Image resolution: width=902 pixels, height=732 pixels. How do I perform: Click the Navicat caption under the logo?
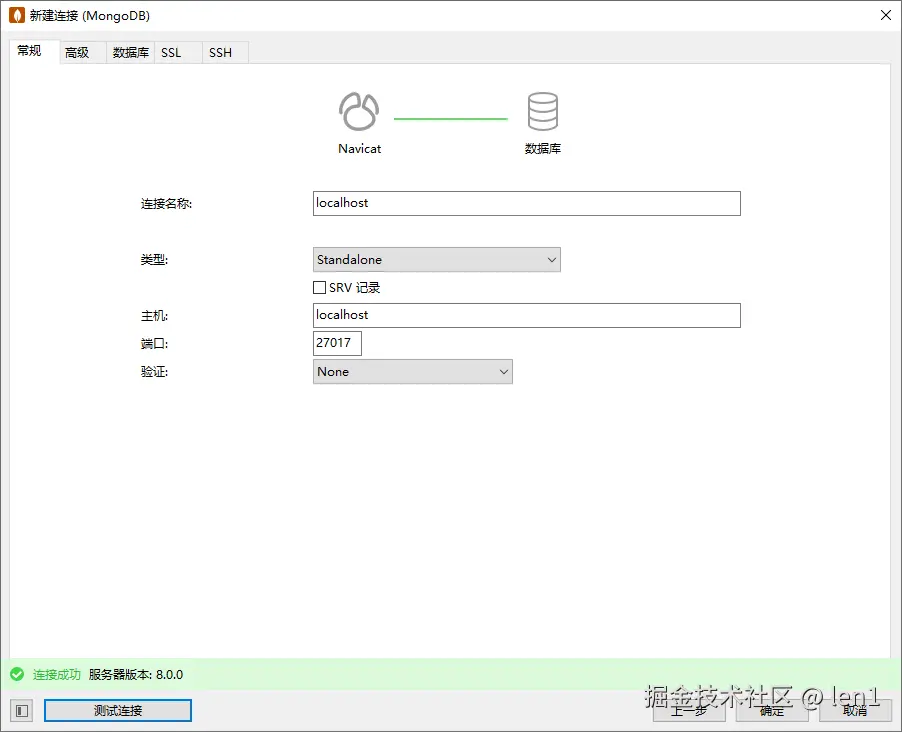coord(360,148)
